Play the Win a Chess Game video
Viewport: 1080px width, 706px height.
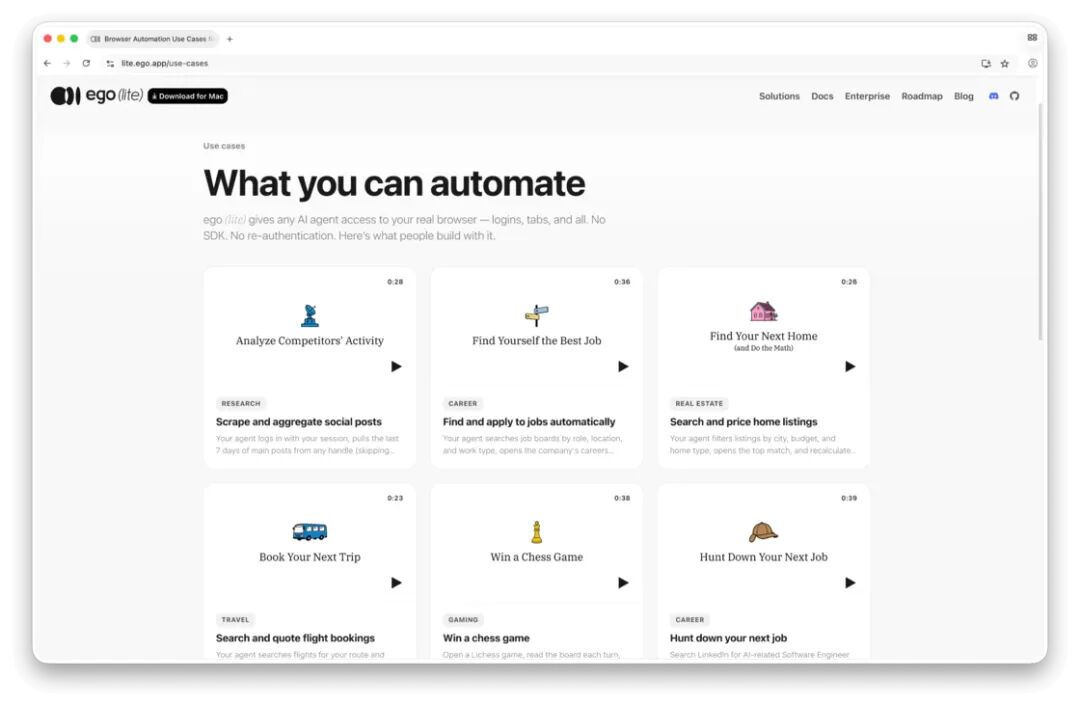tap(623, 583)
